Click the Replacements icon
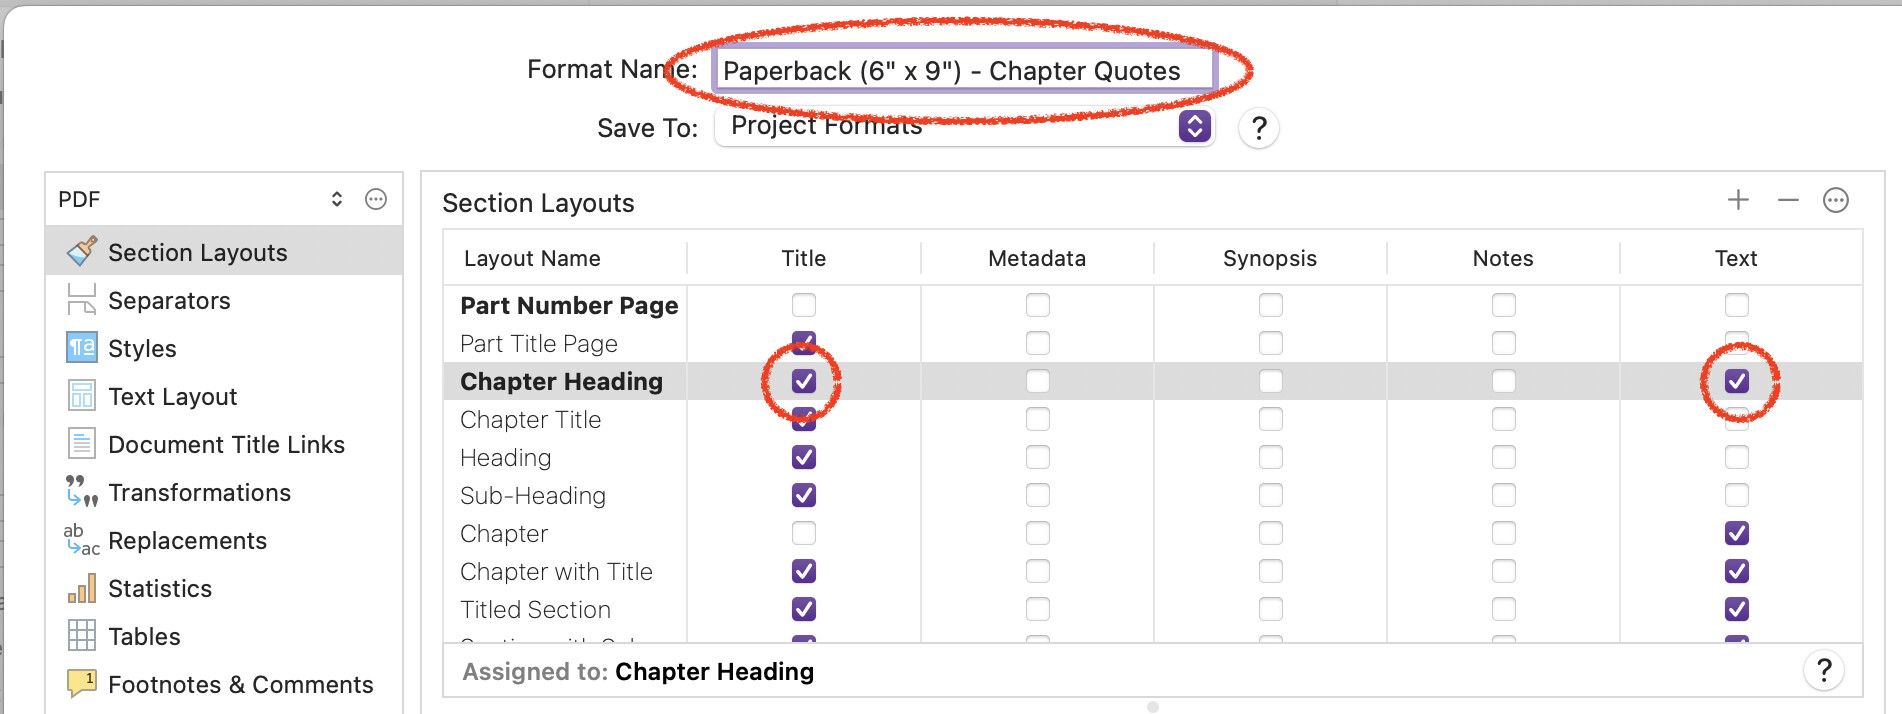 pyautogui.click(x=81, y=539)
